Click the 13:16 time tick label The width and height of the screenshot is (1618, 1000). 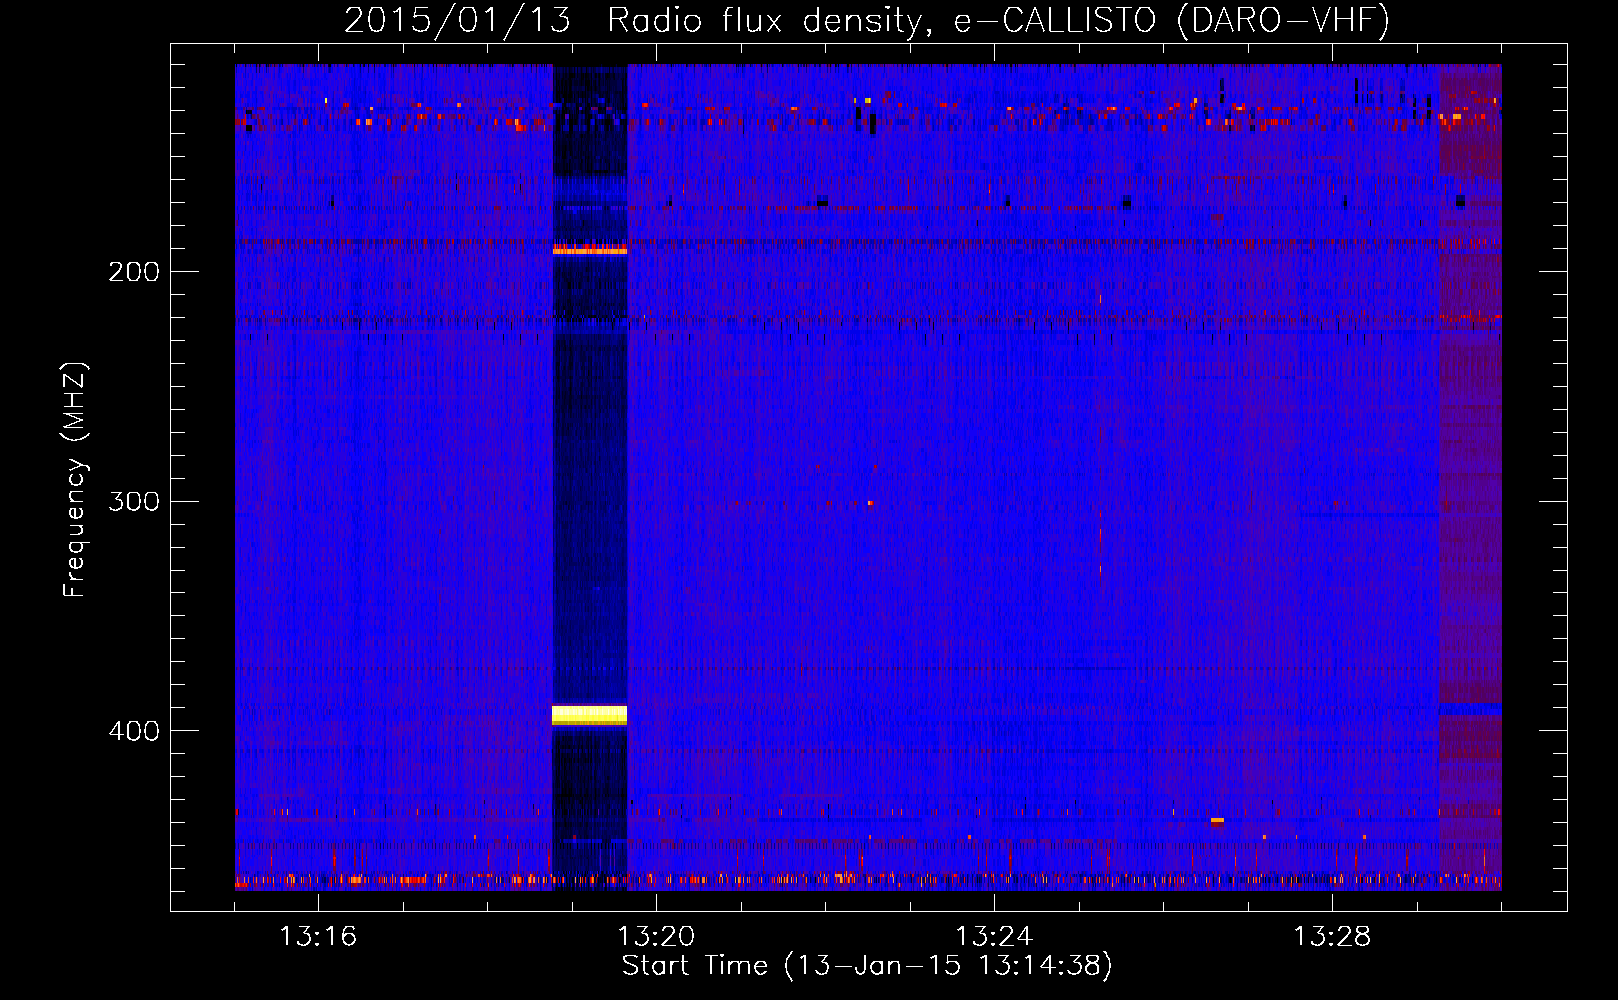pyautogui.click(x=318, y=936)
